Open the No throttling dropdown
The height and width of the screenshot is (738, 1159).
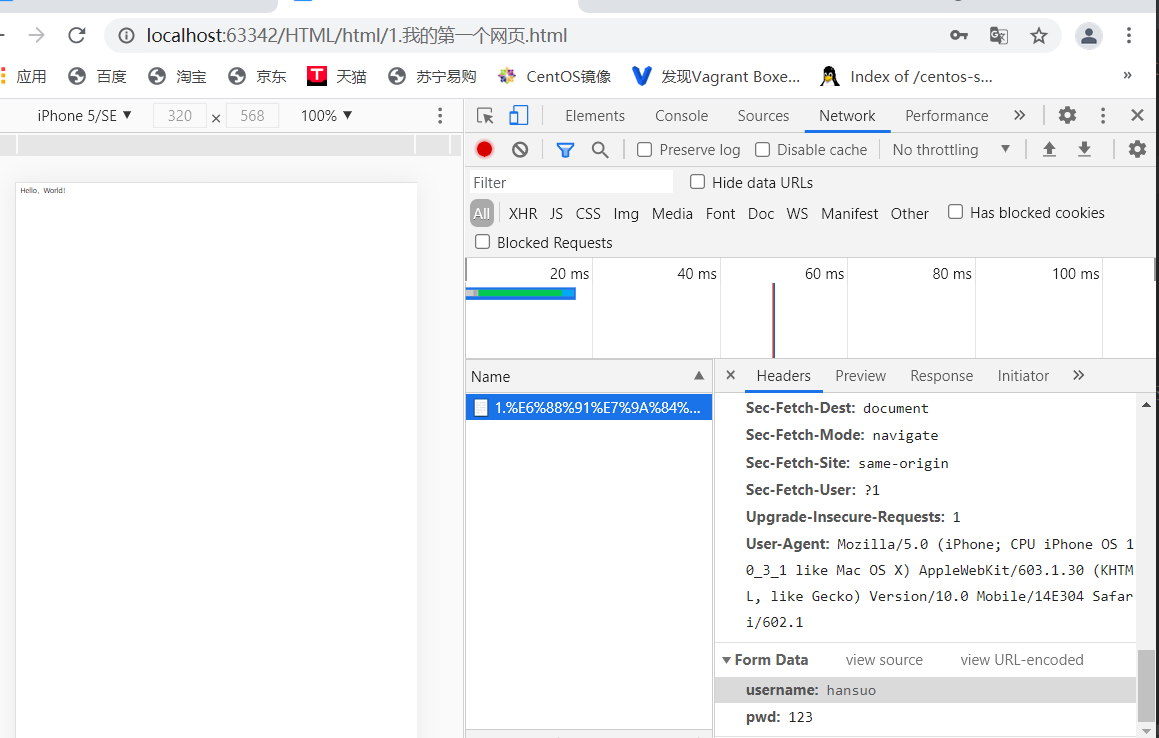[x=951, y=149]
